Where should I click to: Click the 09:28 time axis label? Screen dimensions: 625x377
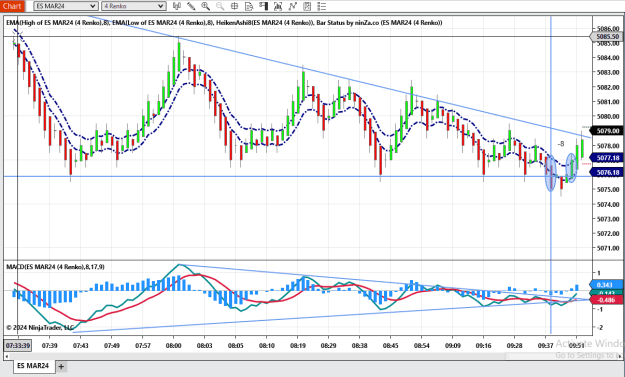click(x=515, y=346)
